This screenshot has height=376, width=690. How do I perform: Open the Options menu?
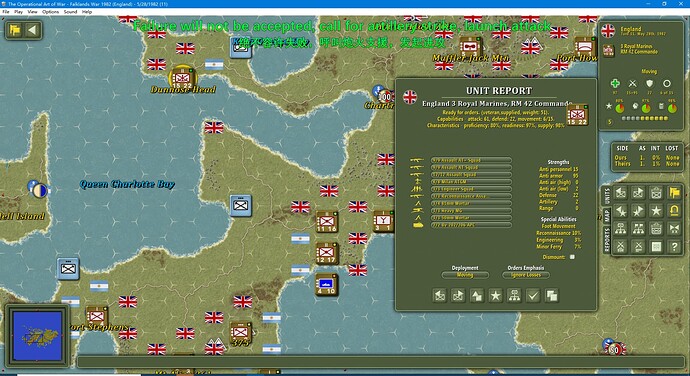[51, 12]
